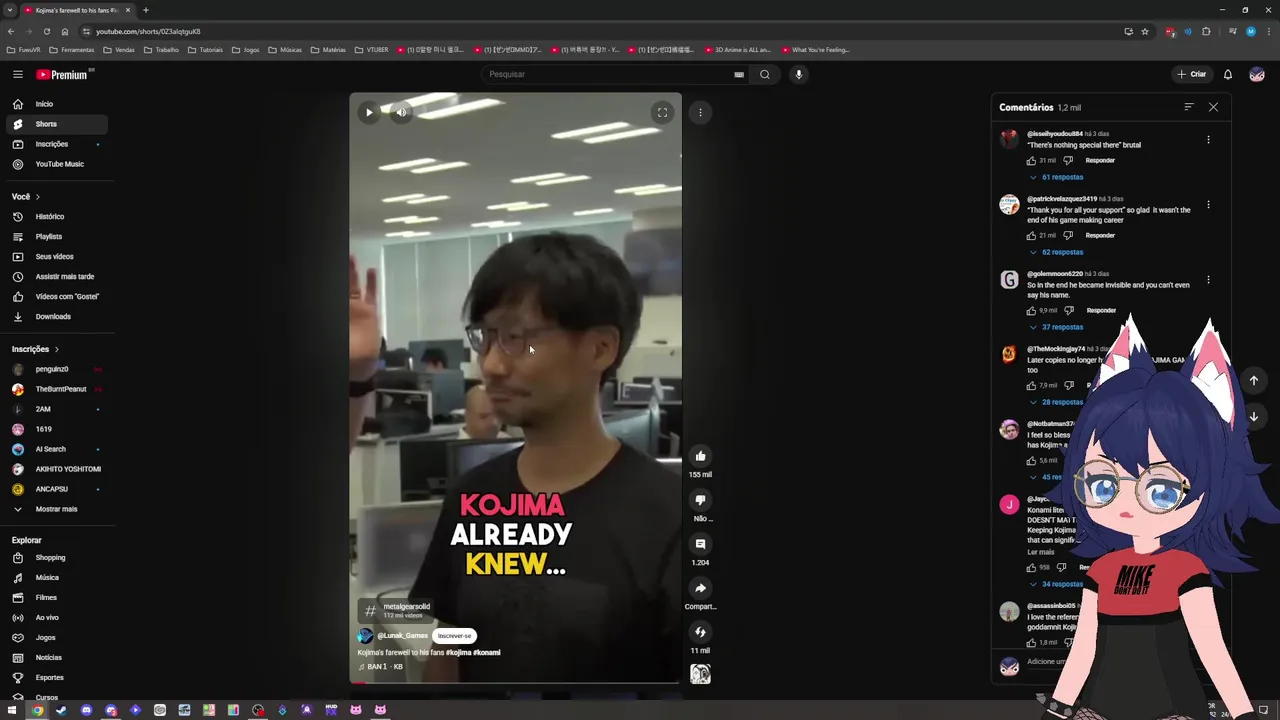Open the @Lunak_Games channel link
This screenshot has width=1280, height=720.
402,636
